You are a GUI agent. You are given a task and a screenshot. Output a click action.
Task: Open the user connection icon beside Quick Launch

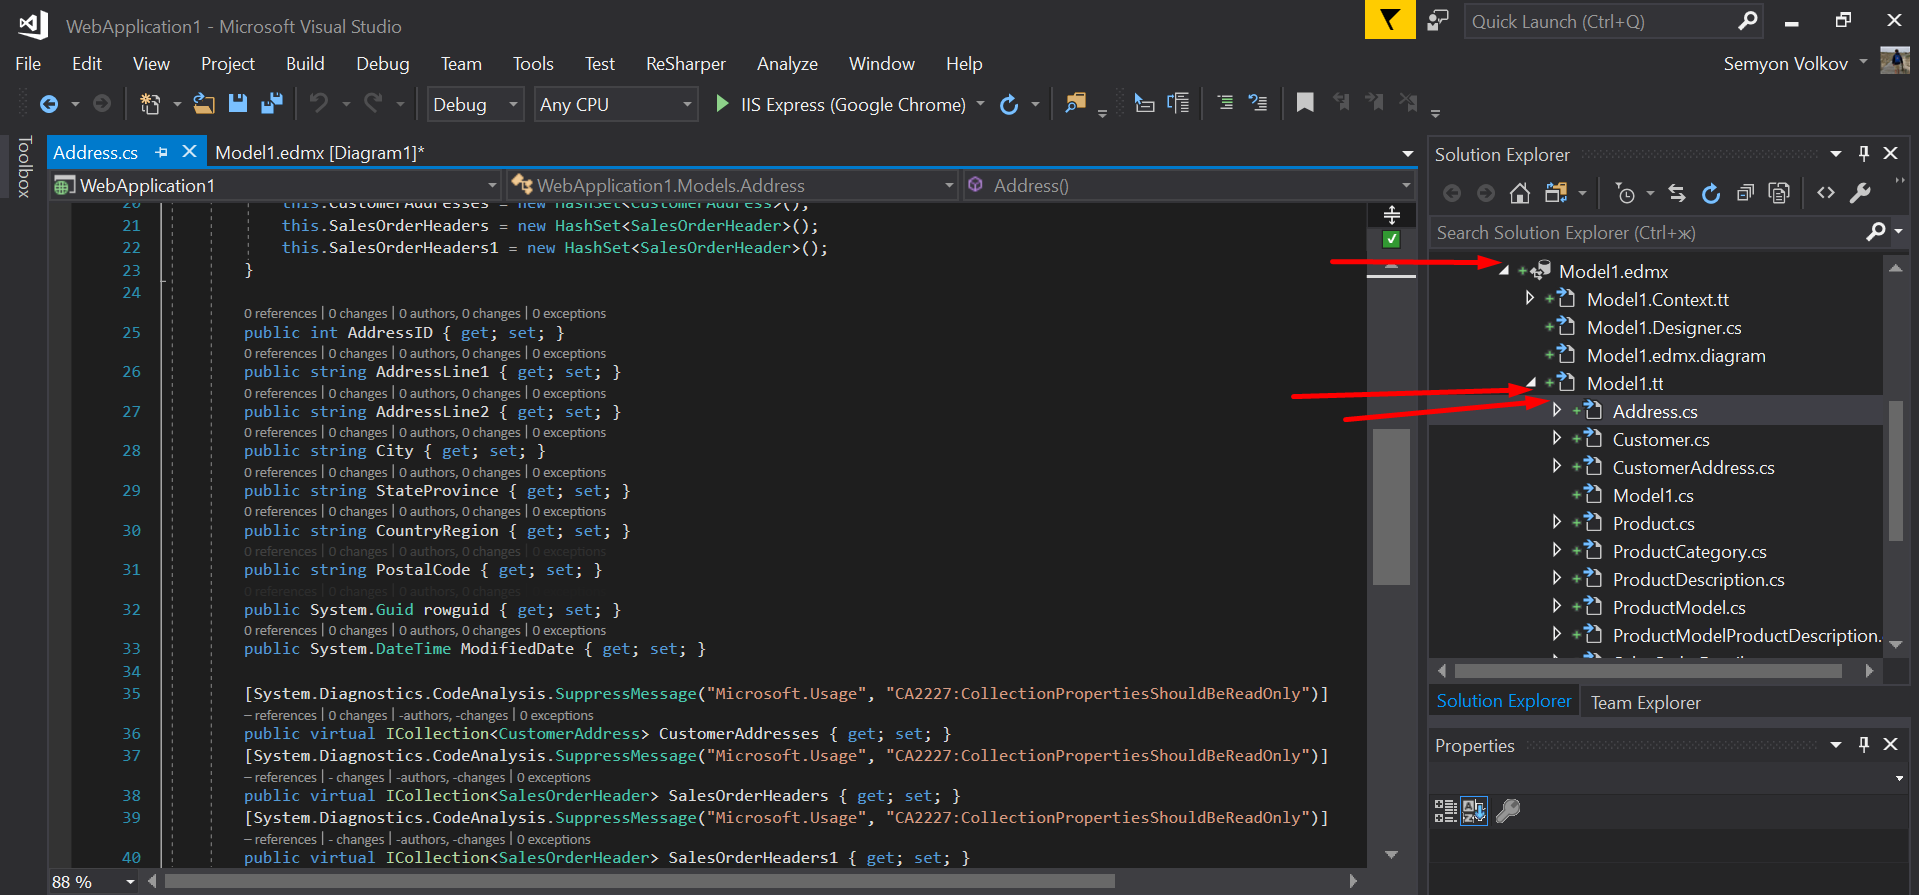(1438, 20)
